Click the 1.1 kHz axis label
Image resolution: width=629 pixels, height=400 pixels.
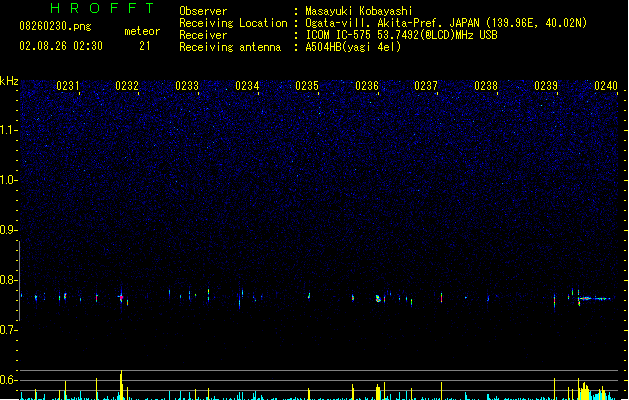click(x=8, y=130)
